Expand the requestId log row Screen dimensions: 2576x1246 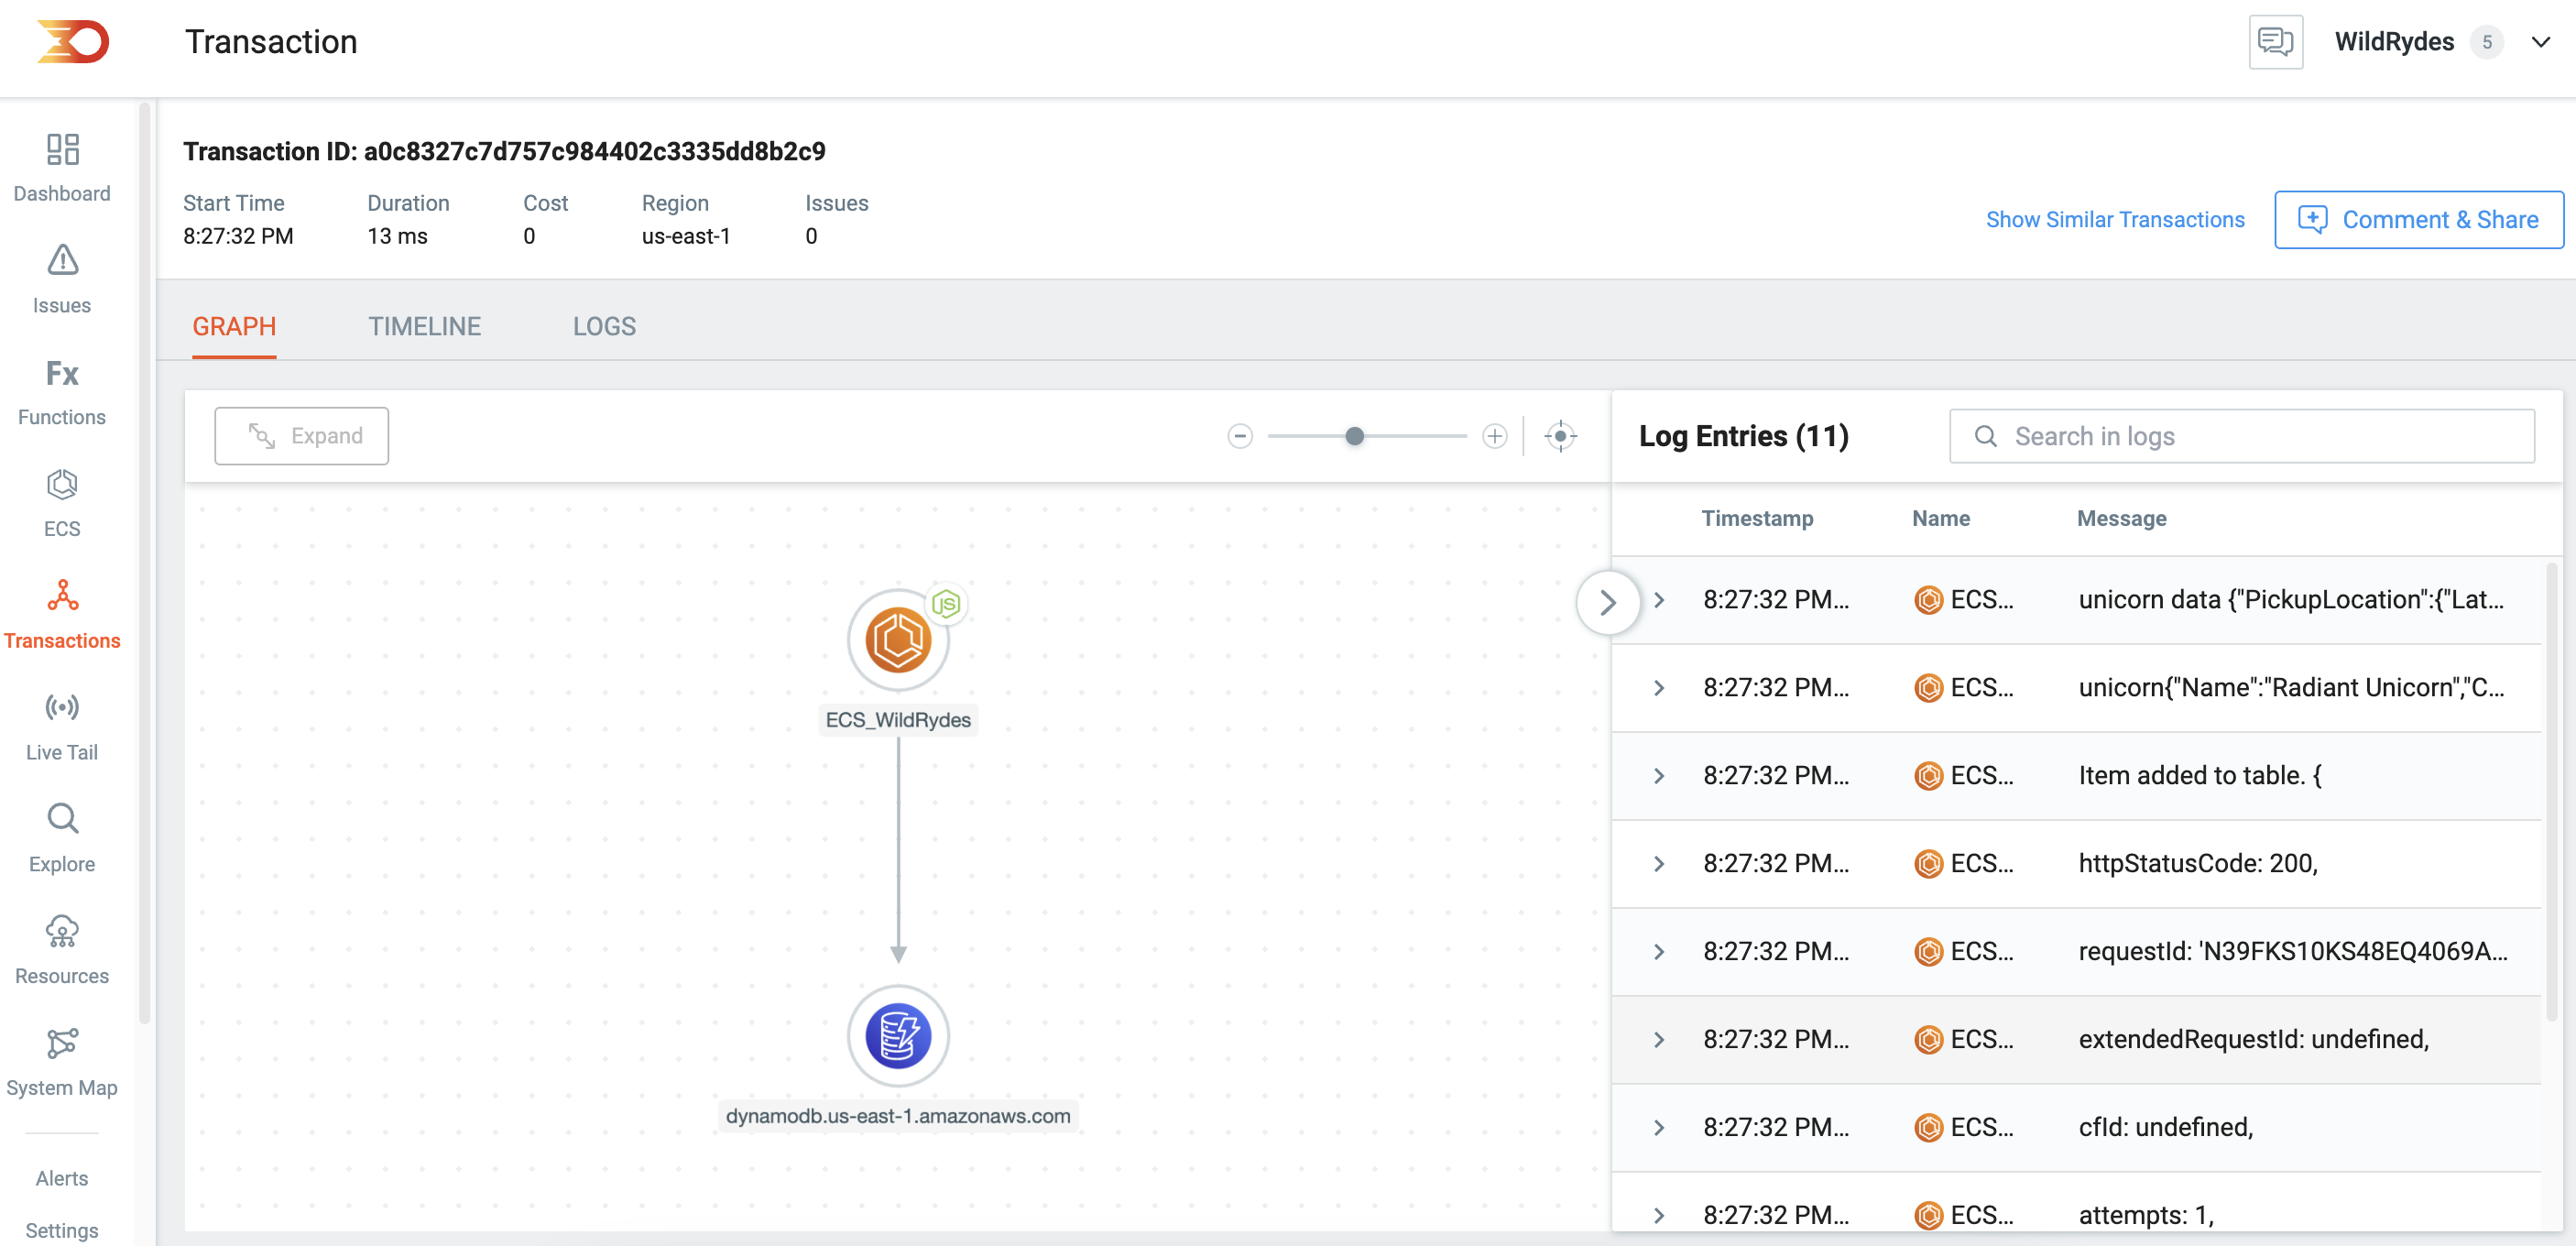pyautogui.click(x=1659, y=952)
